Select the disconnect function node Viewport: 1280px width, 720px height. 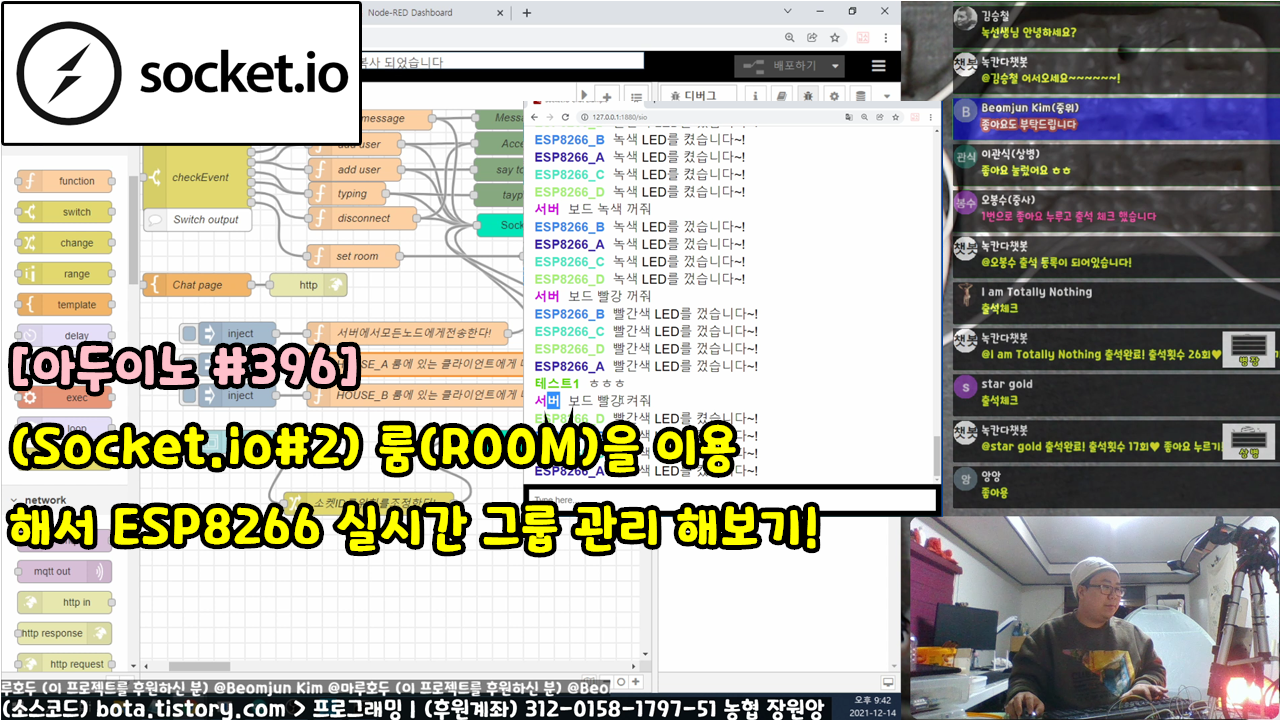363,218
